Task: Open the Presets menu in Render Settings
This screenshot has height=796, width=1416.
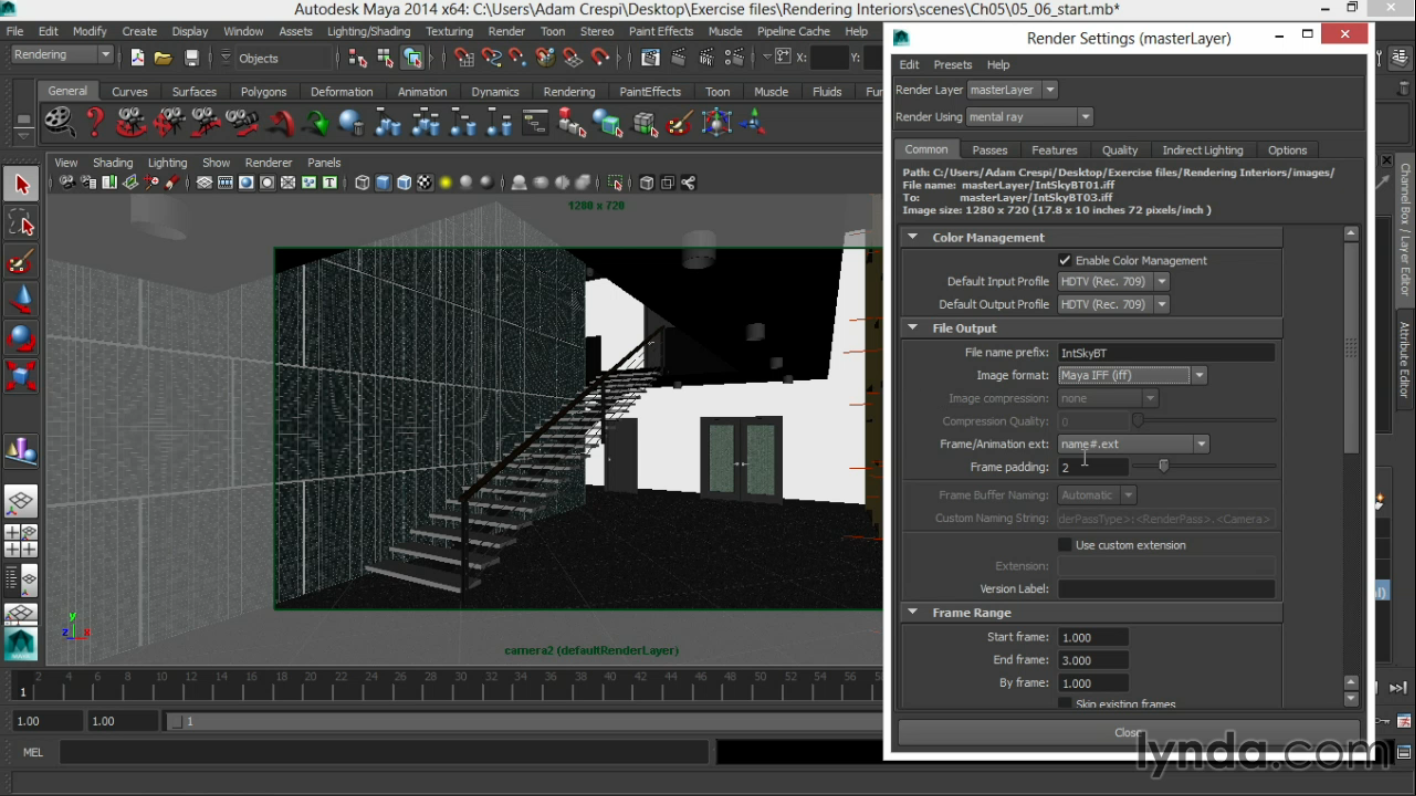Action: point(952,65)
